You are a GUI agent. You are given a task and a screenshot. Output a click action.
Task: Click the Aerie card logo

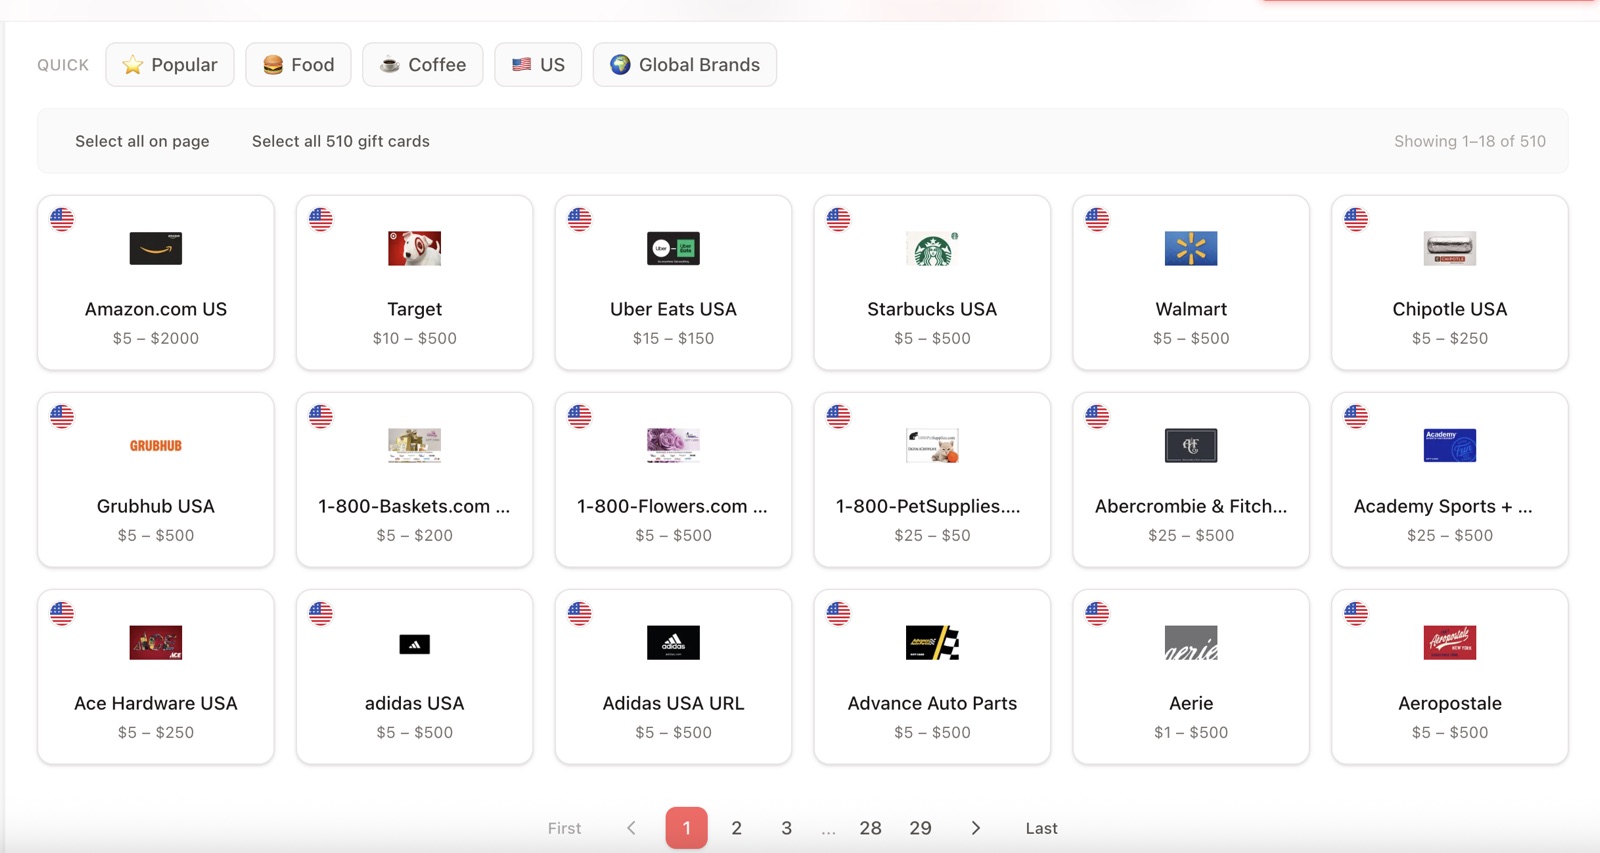[1191, 642]
